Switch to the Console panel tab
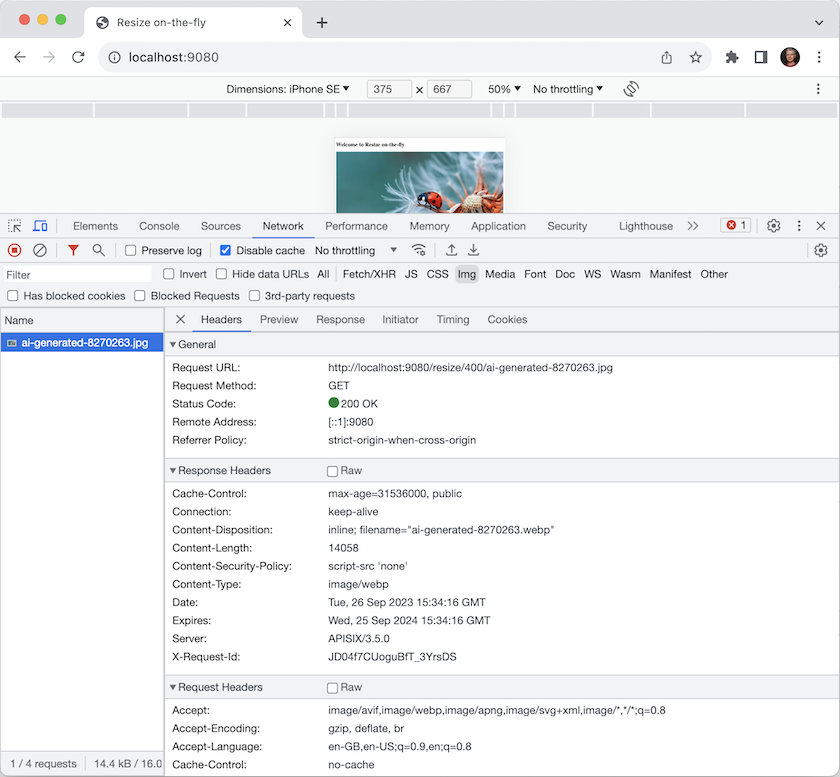Screen dimensions: 840x777 [x=159, y=226]
